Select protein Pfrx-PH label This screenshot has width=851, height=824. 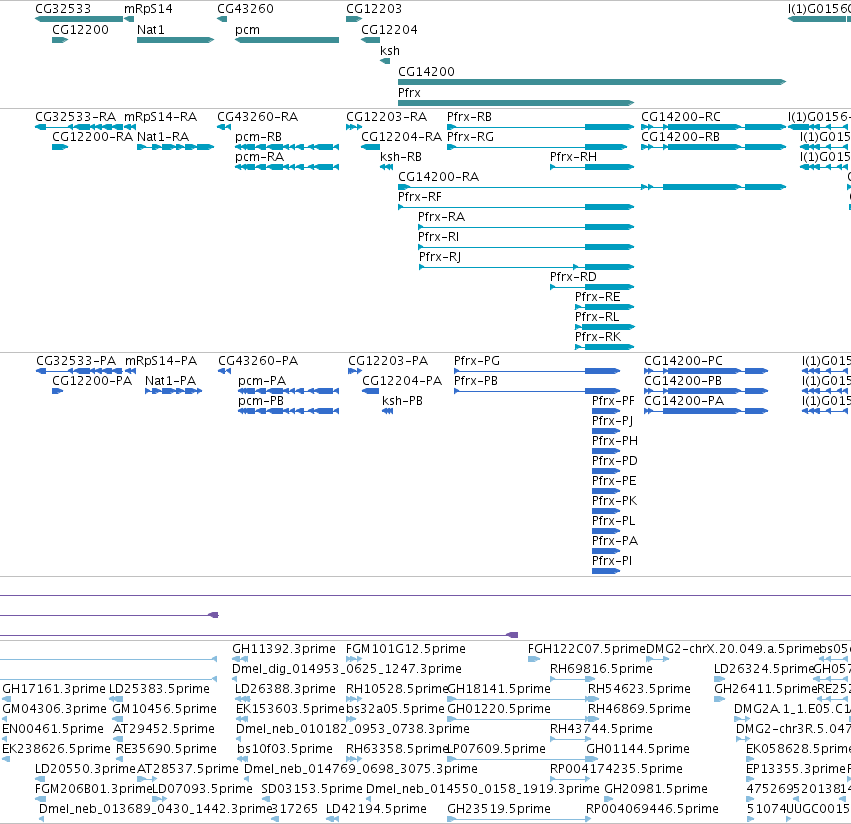click(615, 441)
